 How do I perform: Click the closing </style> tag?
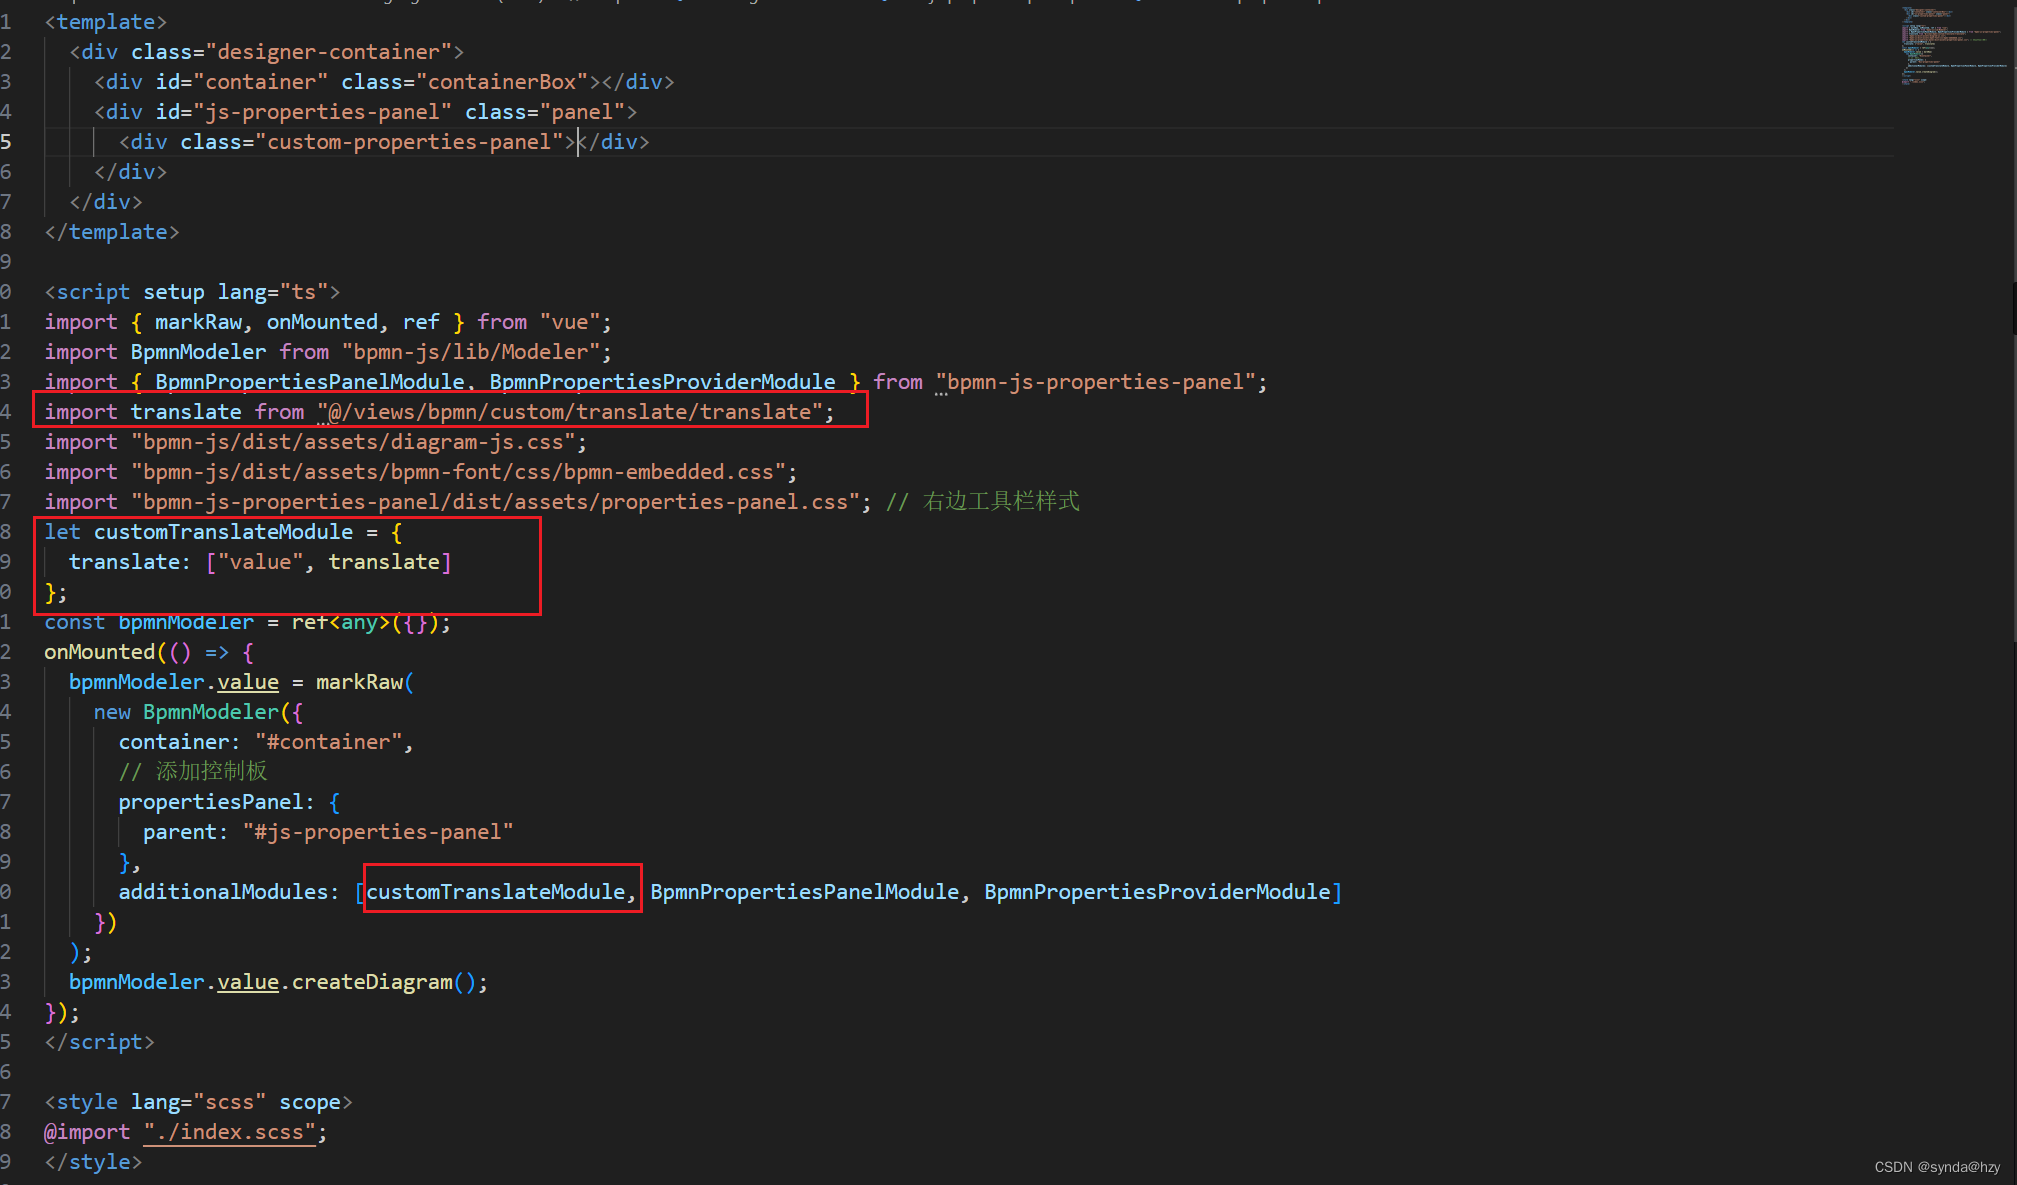tap(94, 1162)
